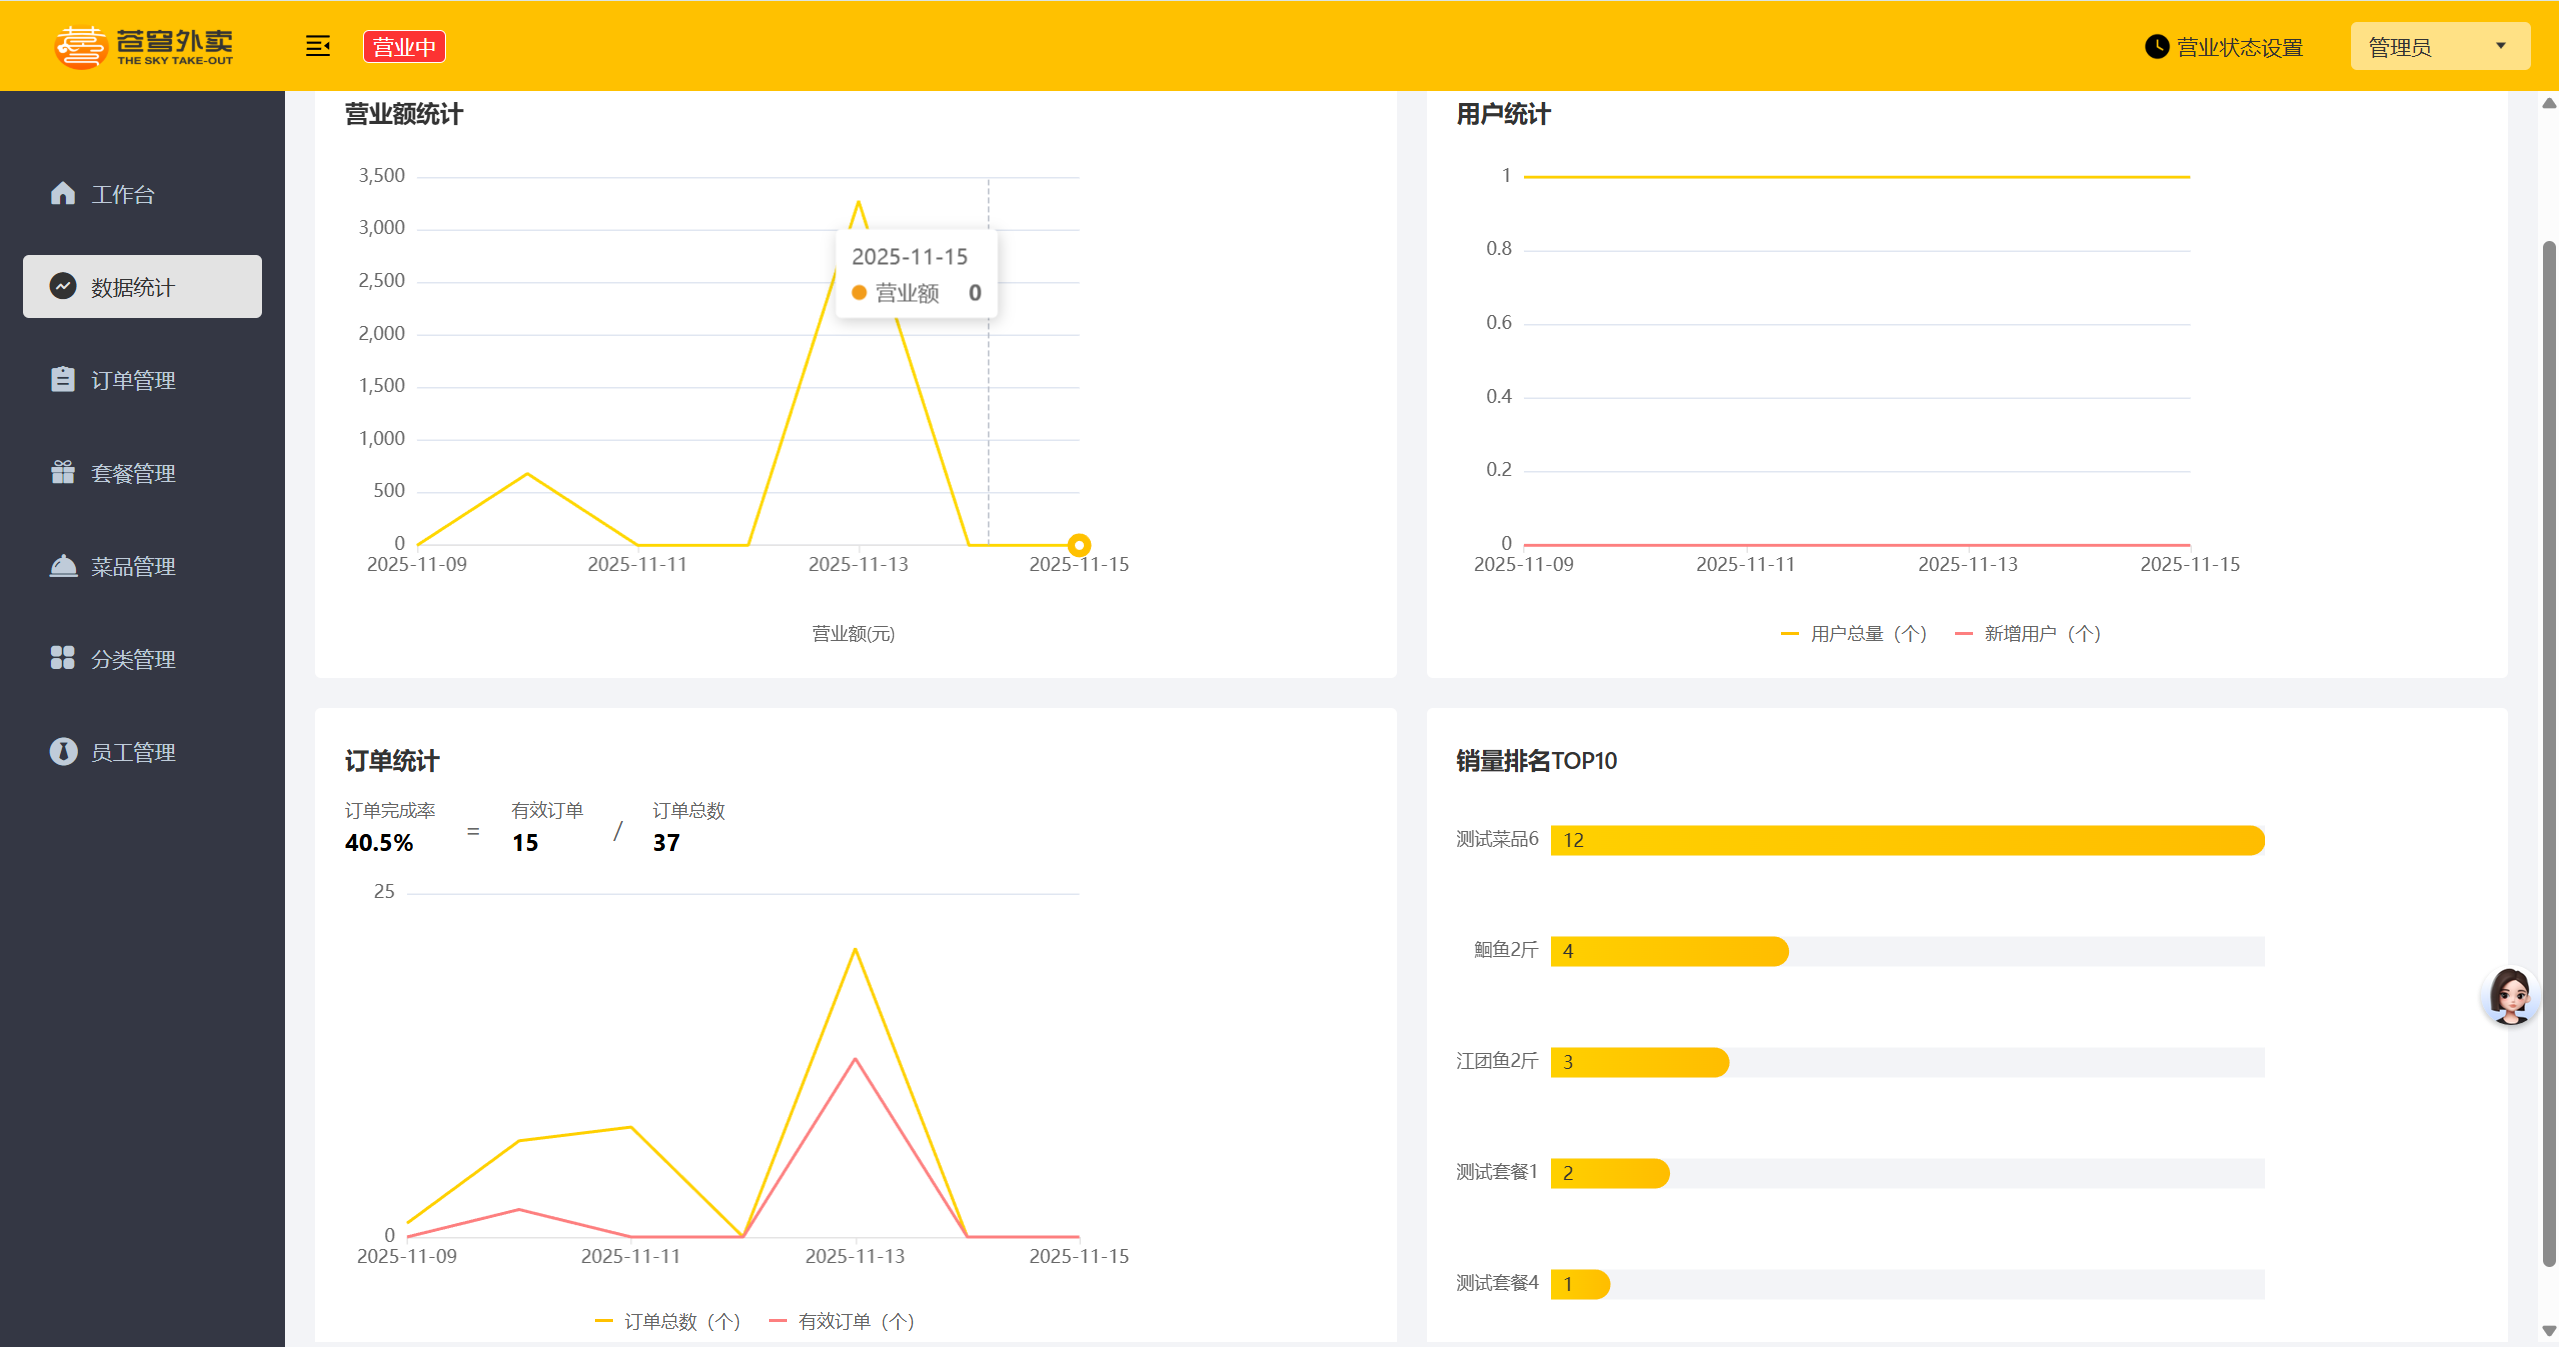Screen dimensions: 2559x1347
Task: Click the dish cover icon for 菜品管理
Action: pyautogui.click(x=63, y=565)
